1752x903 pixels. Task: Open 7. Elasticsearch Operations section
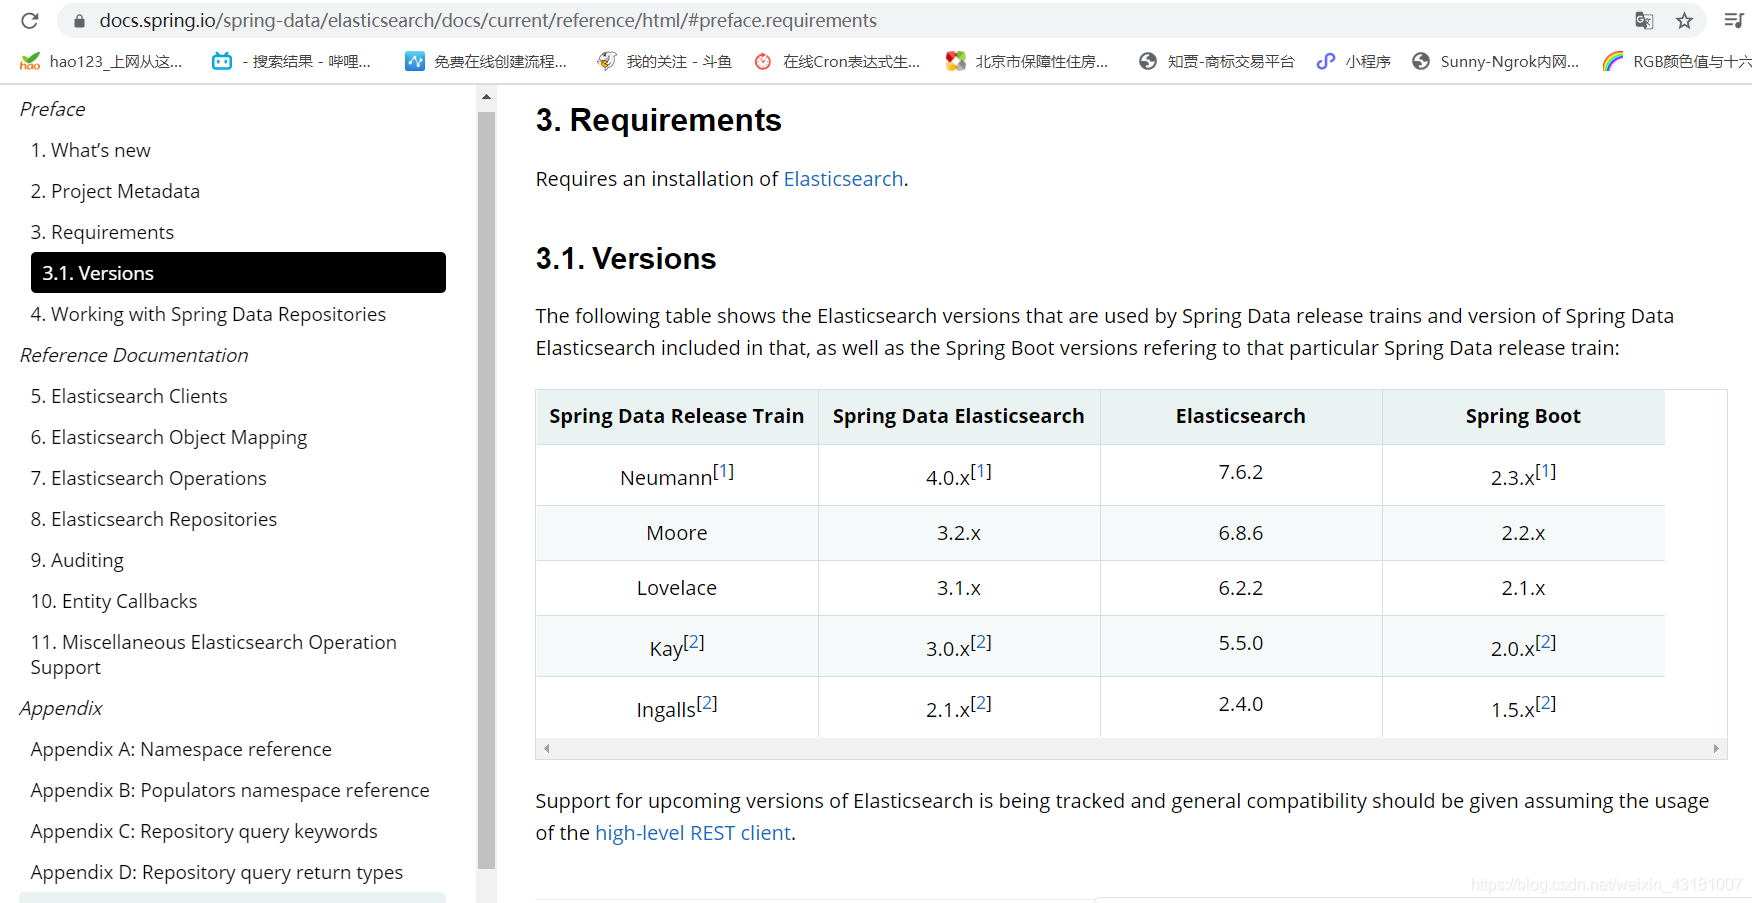tap(149, 478)
